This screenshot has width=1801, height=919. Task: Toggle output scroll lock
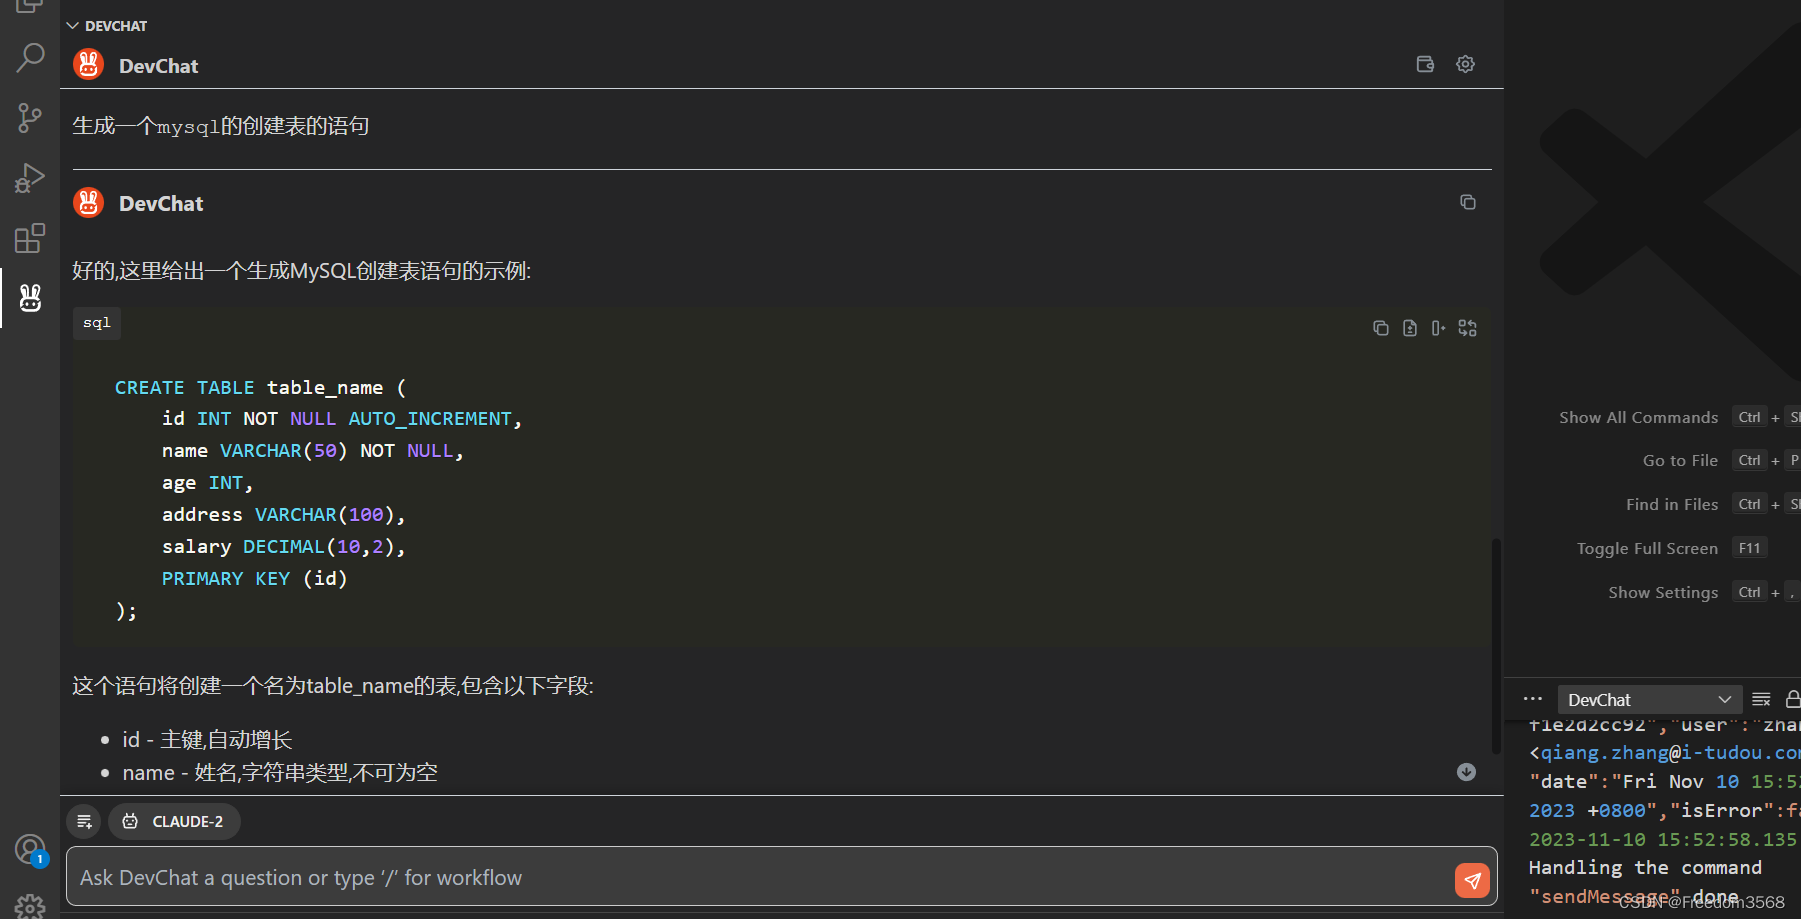click(1792, 700)
